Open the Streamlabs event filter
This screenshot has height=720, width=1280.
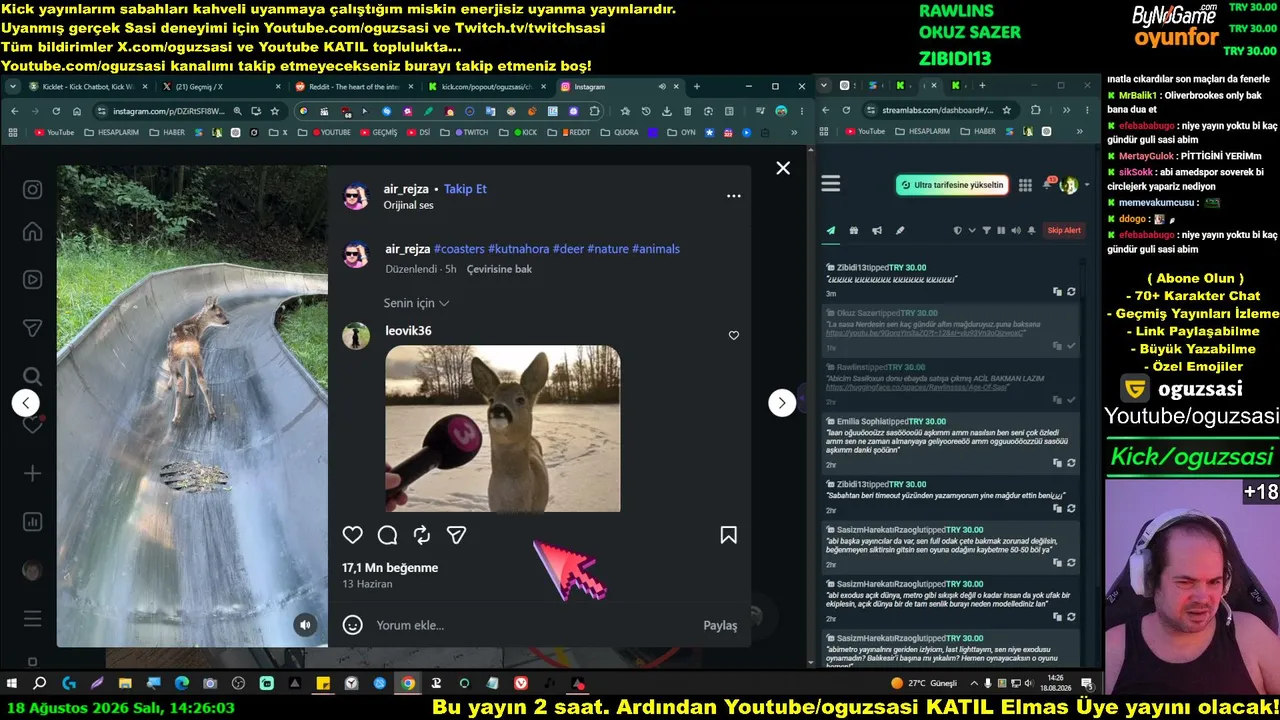point(987,230)
